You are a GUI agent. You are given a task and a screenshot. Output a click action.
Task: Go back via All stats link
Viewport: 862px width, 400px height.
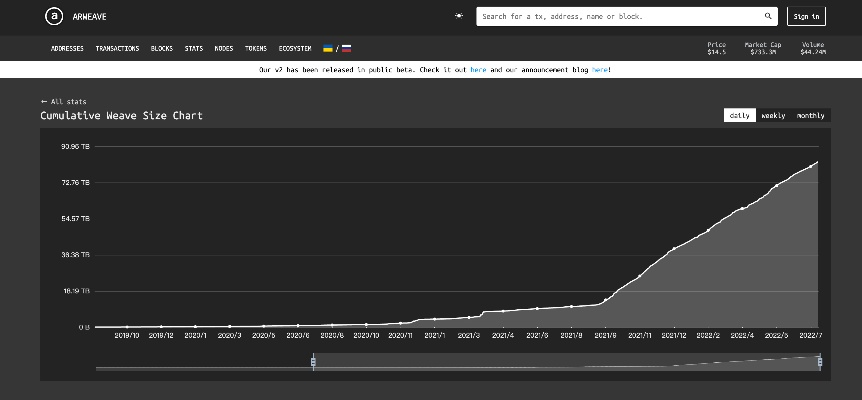[x=64, y=102]
